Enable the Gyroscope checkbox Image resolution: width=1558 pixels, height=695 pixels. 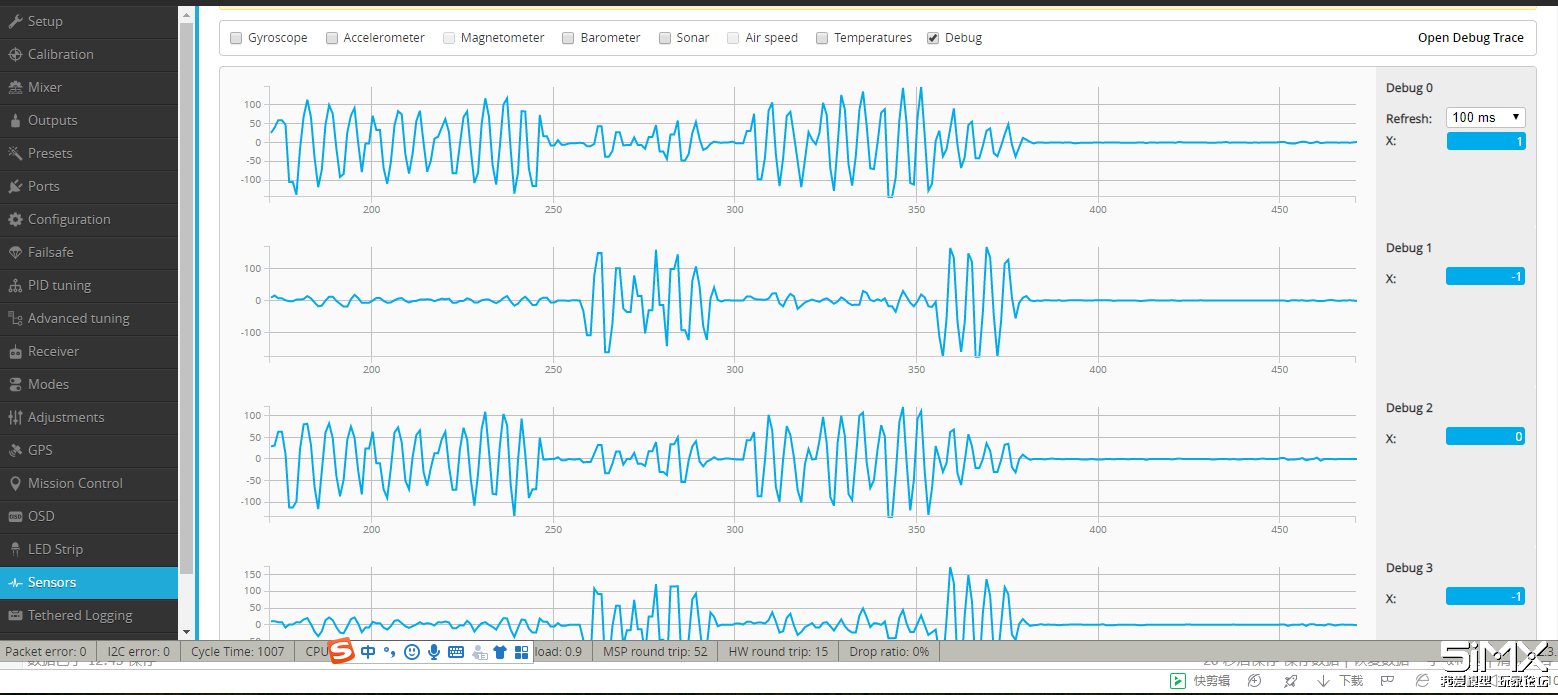point(236,38)
